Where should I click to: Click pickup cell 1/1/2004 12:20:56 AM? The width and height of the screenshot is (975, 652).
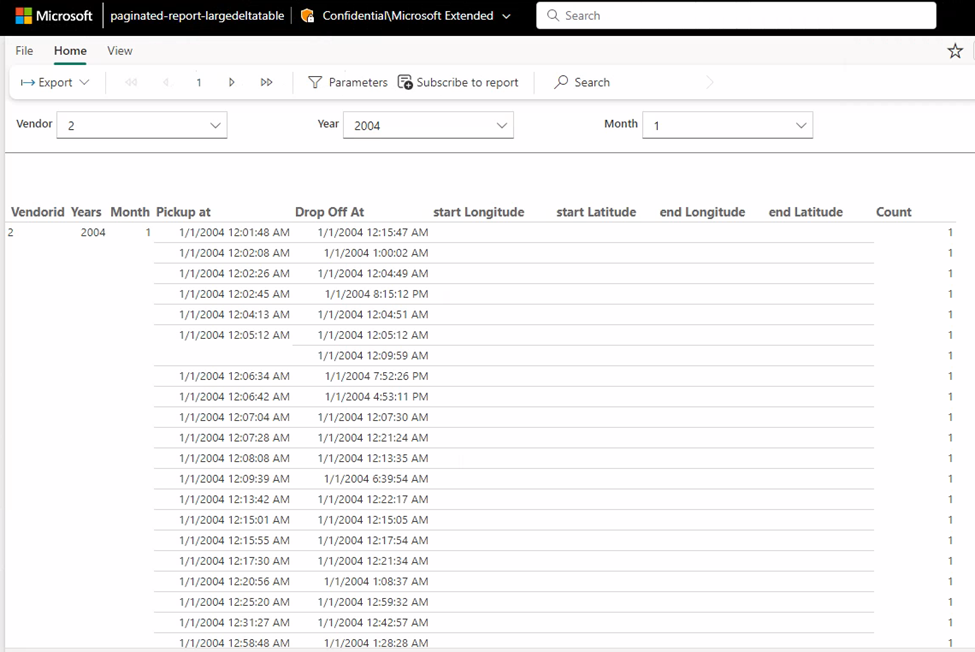pos(234,581)
